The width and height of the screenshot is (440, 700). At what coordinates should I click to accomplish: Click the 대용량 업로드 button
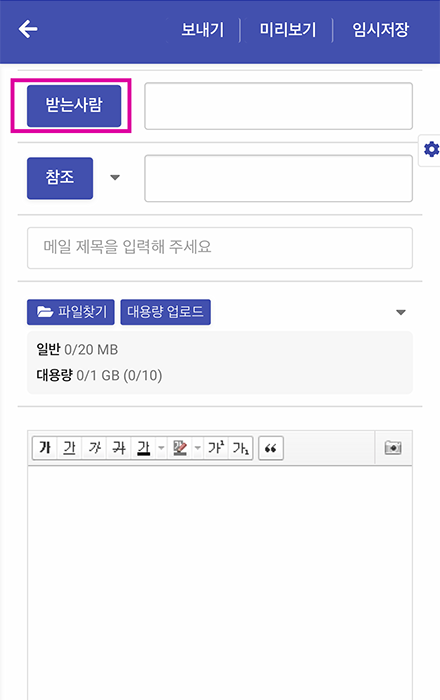(166, 312)
